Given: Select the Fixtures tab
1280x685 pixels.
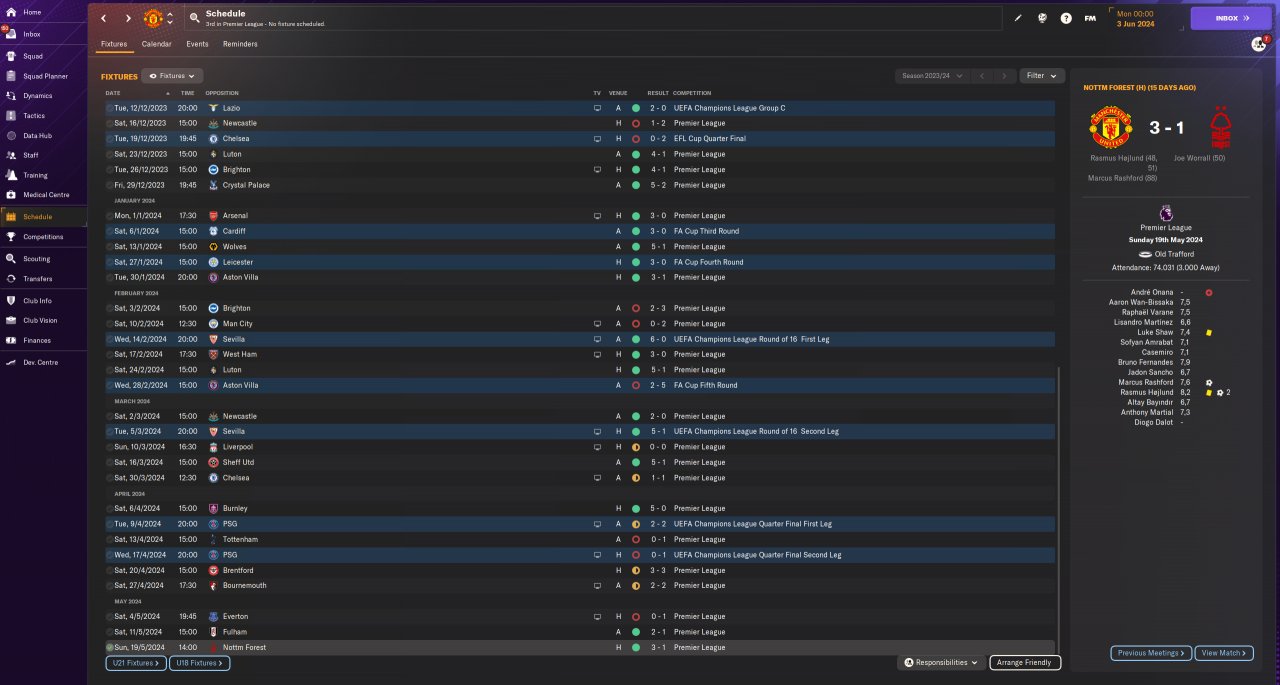Looking at the screenshot, I should point(114,44).
